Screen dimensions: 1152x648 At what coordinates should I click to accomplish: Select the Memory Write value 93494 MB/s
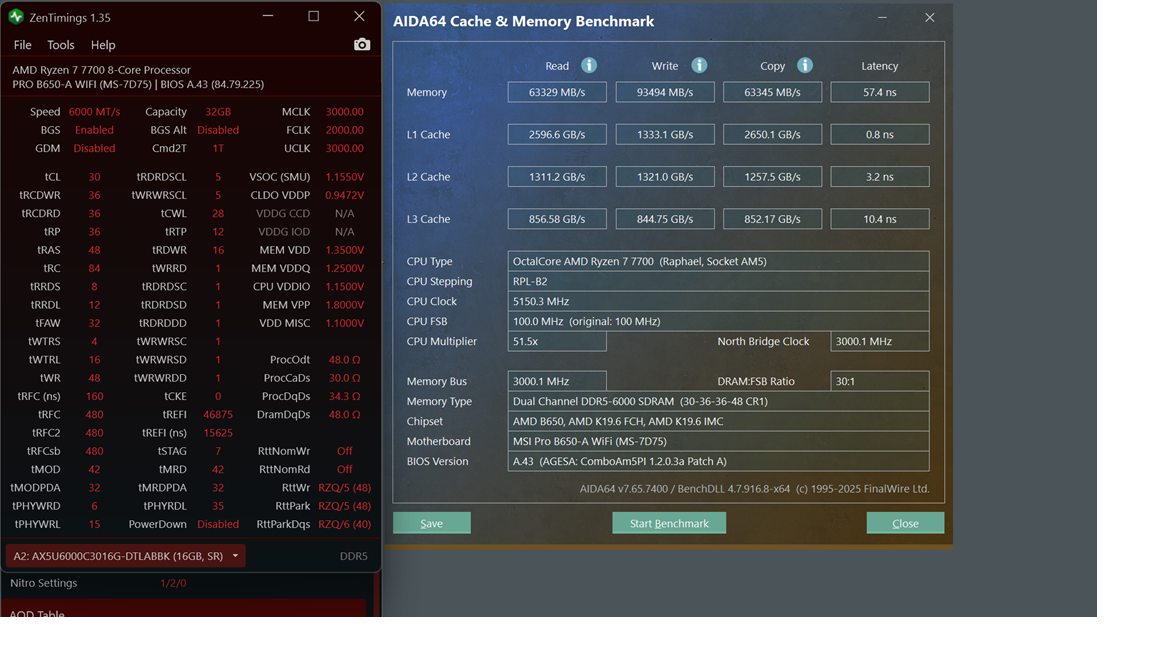pos(665,92)
